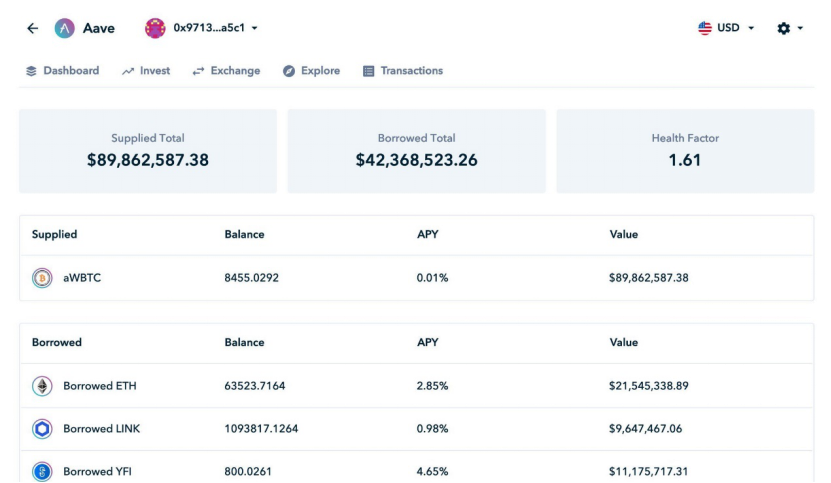The width and height of the screenshot is (831, 483).
Task: Open the Exchange tab
Action: [226, 71]
